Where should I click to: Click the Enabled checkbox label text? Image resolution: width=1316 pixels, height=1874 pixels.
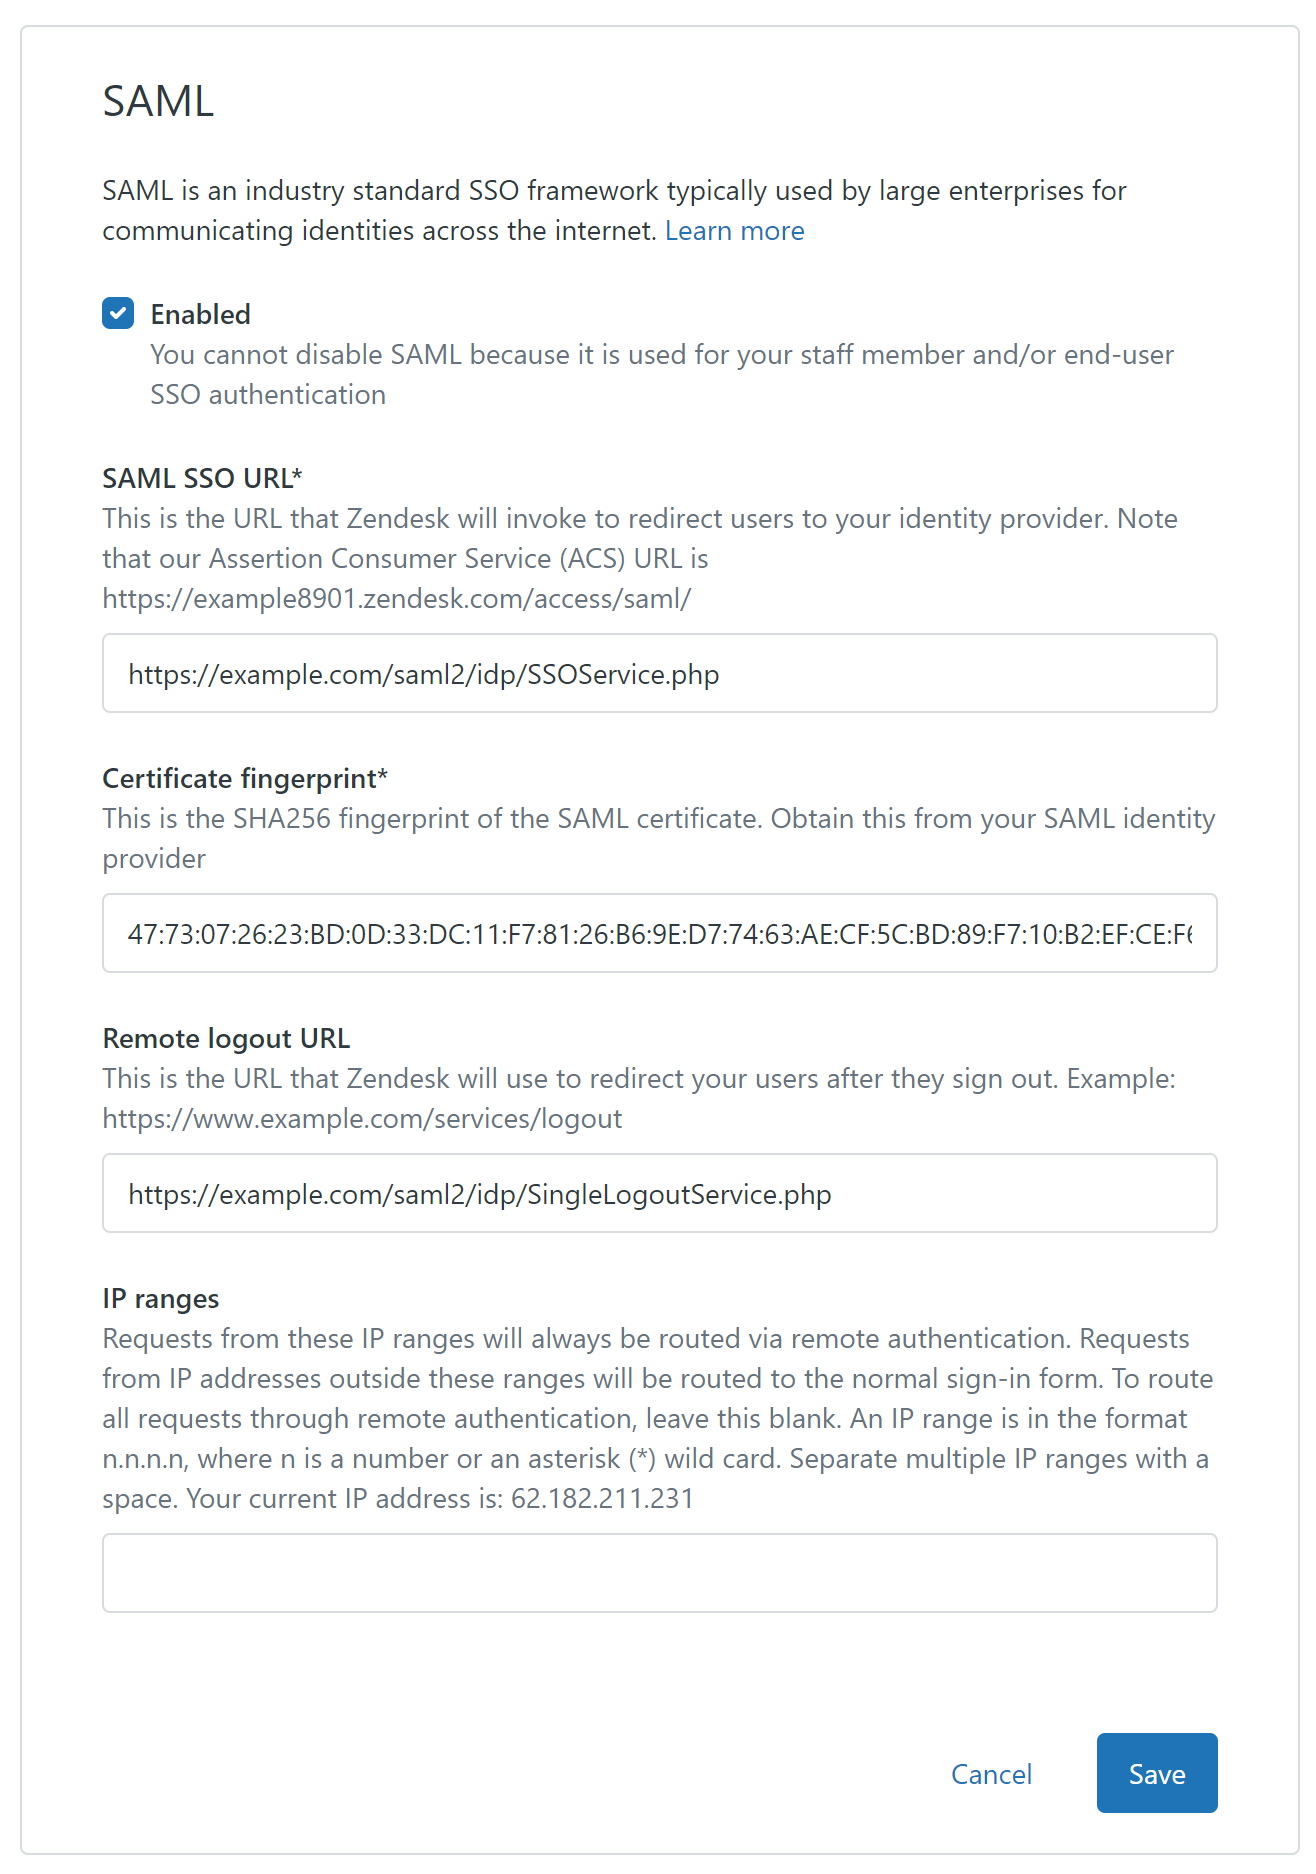200,314
